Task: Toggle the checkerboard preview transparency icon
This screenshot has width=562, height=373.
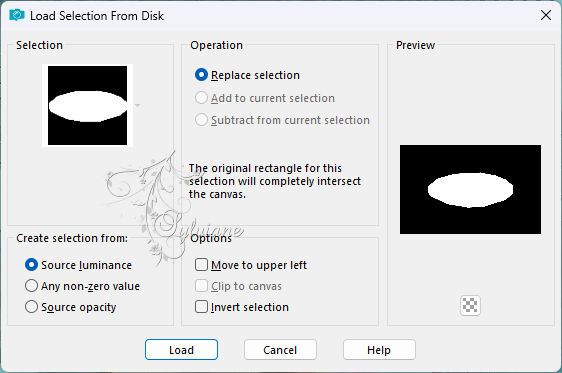Action: 470,306
